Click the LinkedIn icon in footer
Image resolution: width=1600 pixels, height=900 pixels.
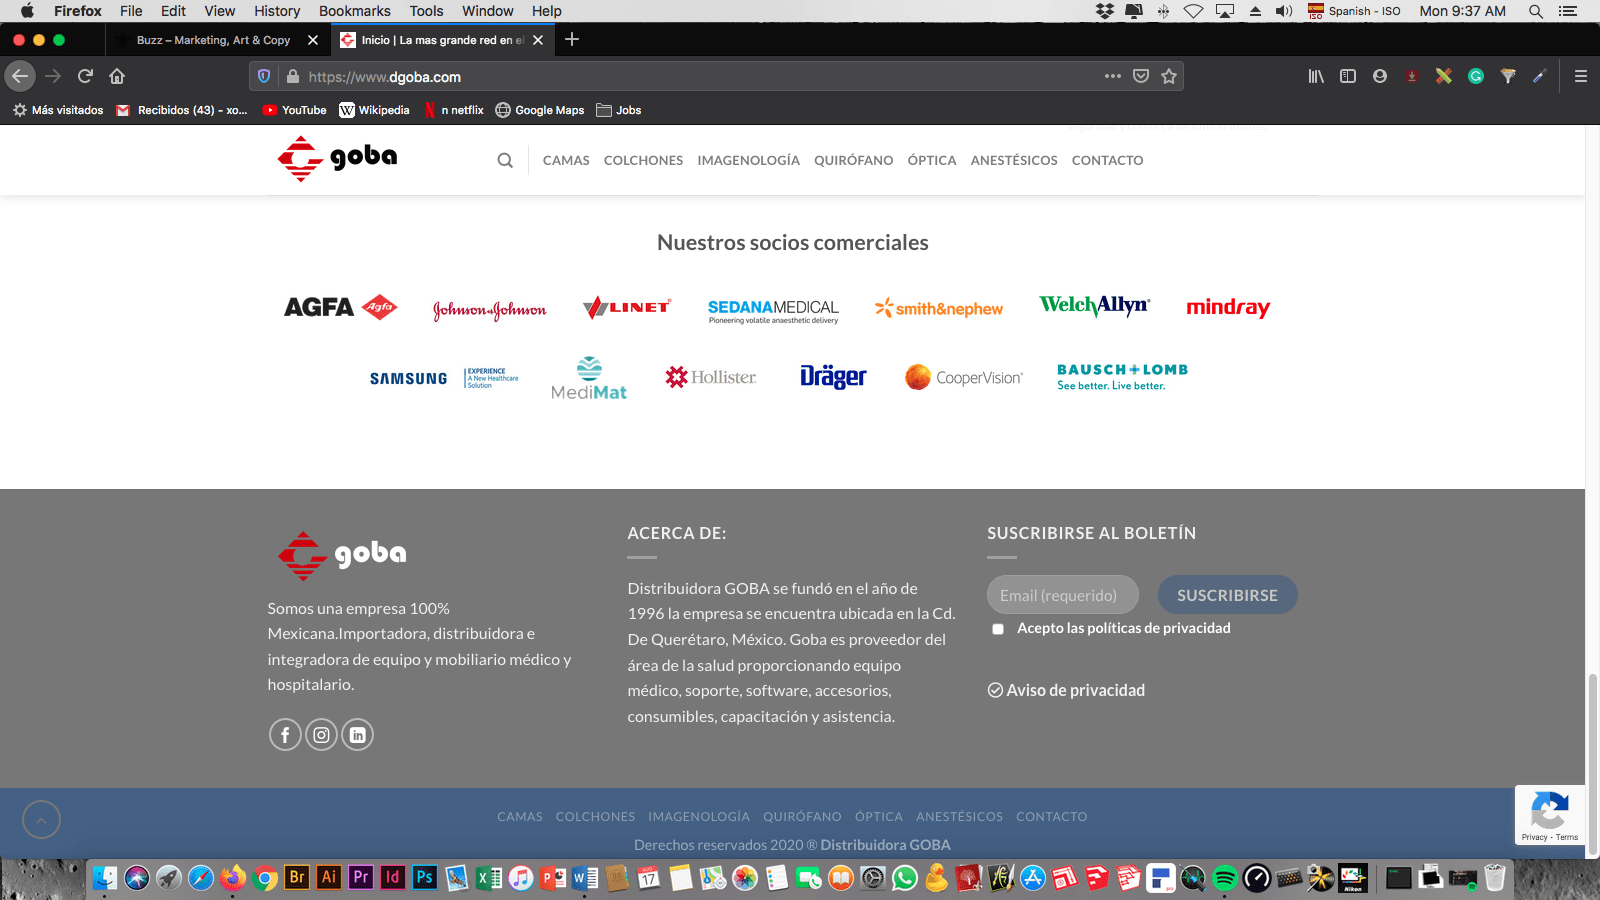[357, 735]
